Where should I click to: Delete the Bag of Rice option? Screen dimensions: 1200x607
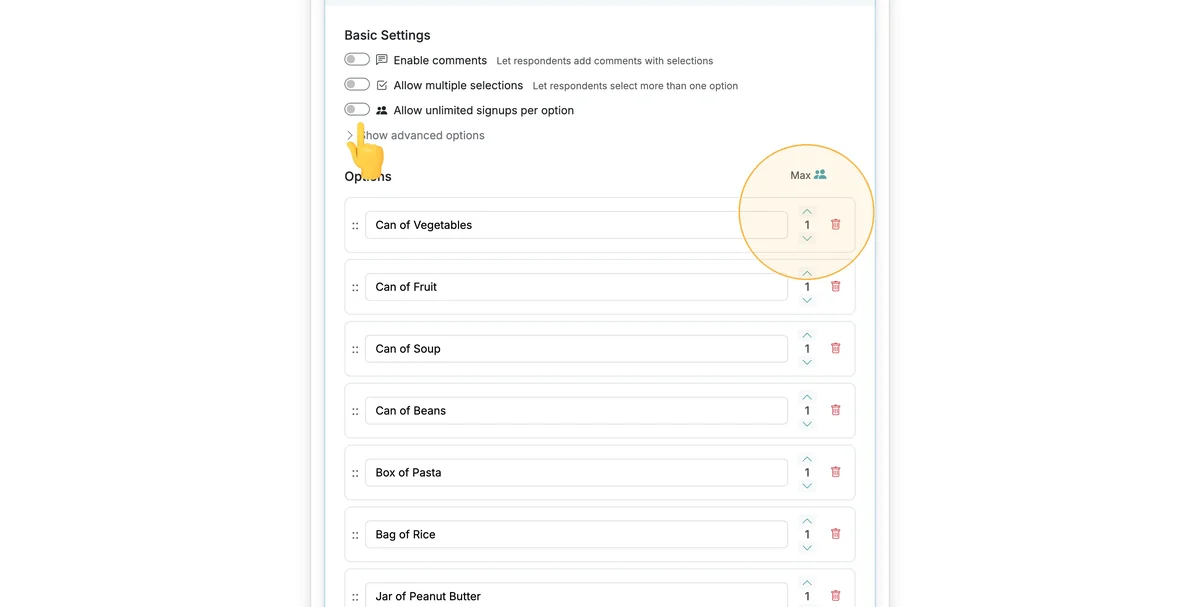coord(836,534)
